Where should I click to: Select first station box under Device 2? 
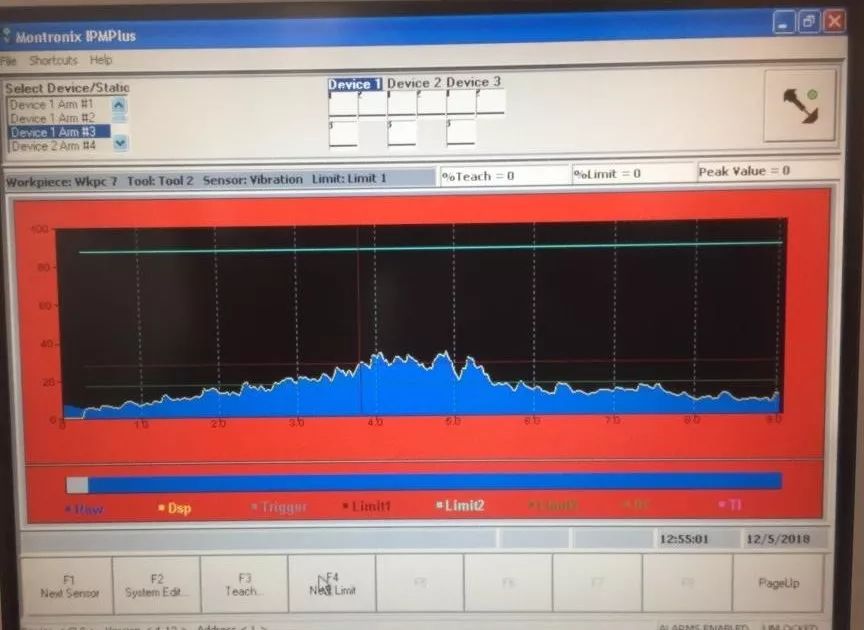pyautogui.click(x=401, y=103)
